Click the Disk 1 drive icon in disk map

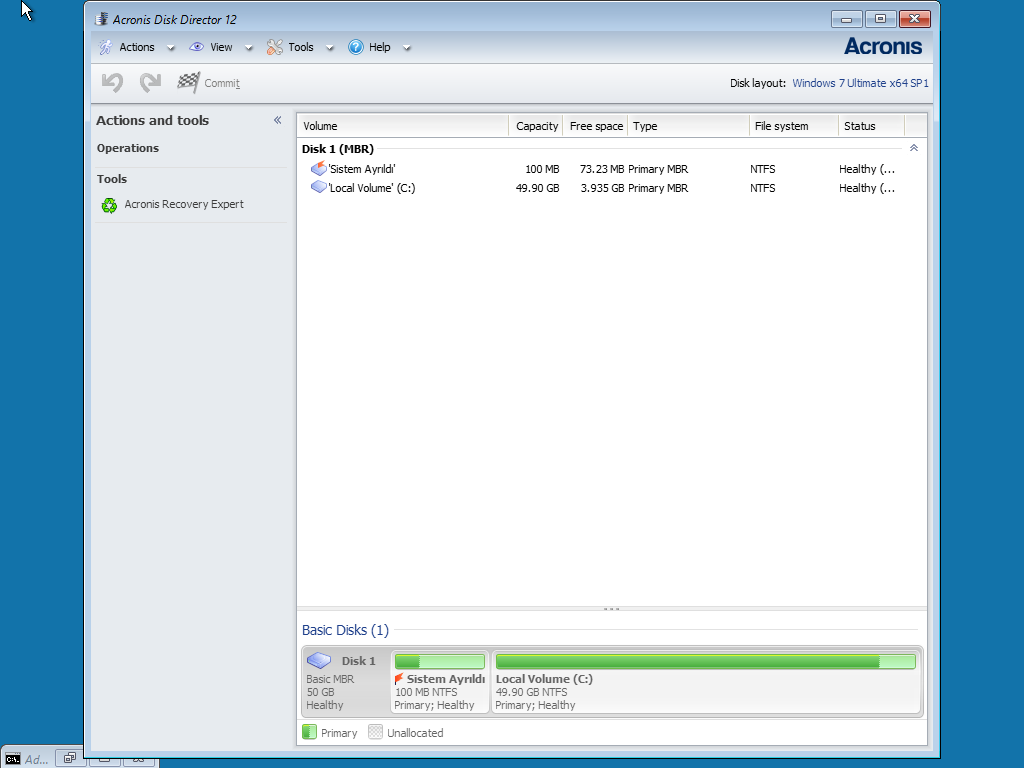click(x=319, y=660)
